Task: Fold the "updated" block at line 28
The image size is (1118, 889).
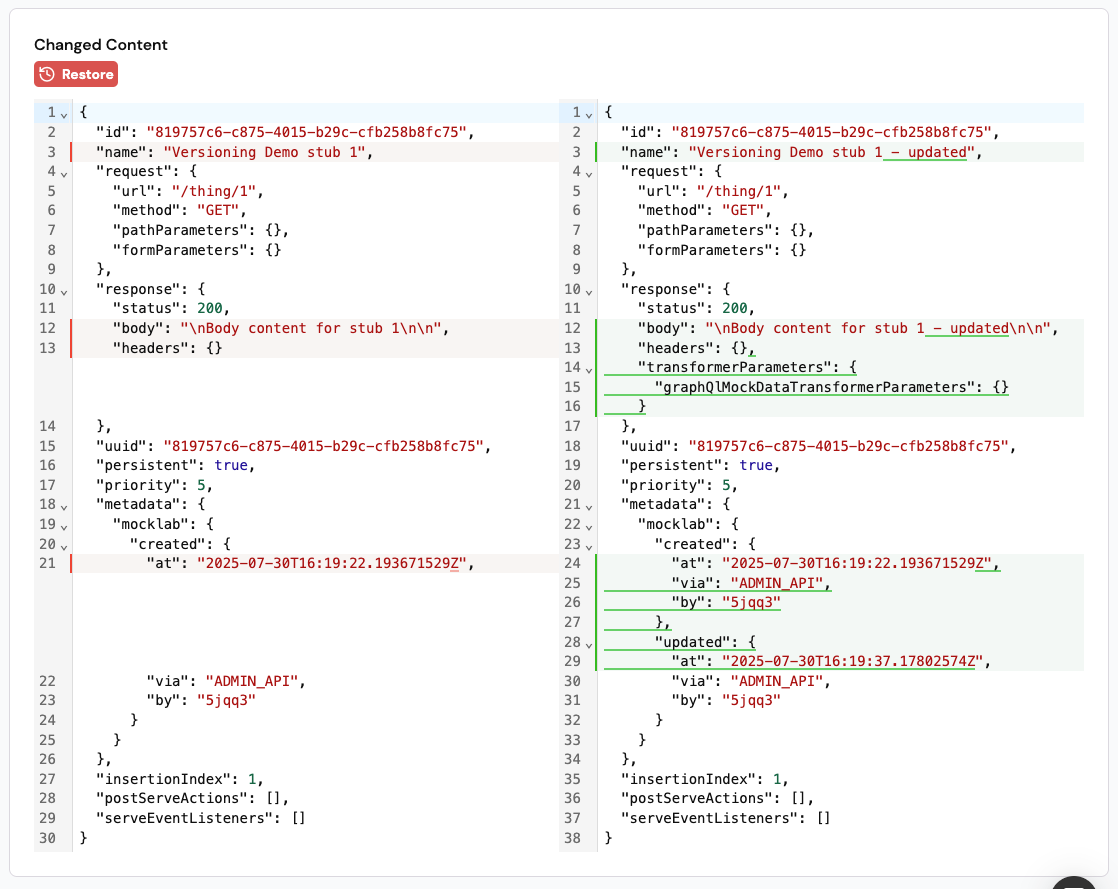Action: click(589, 644)
